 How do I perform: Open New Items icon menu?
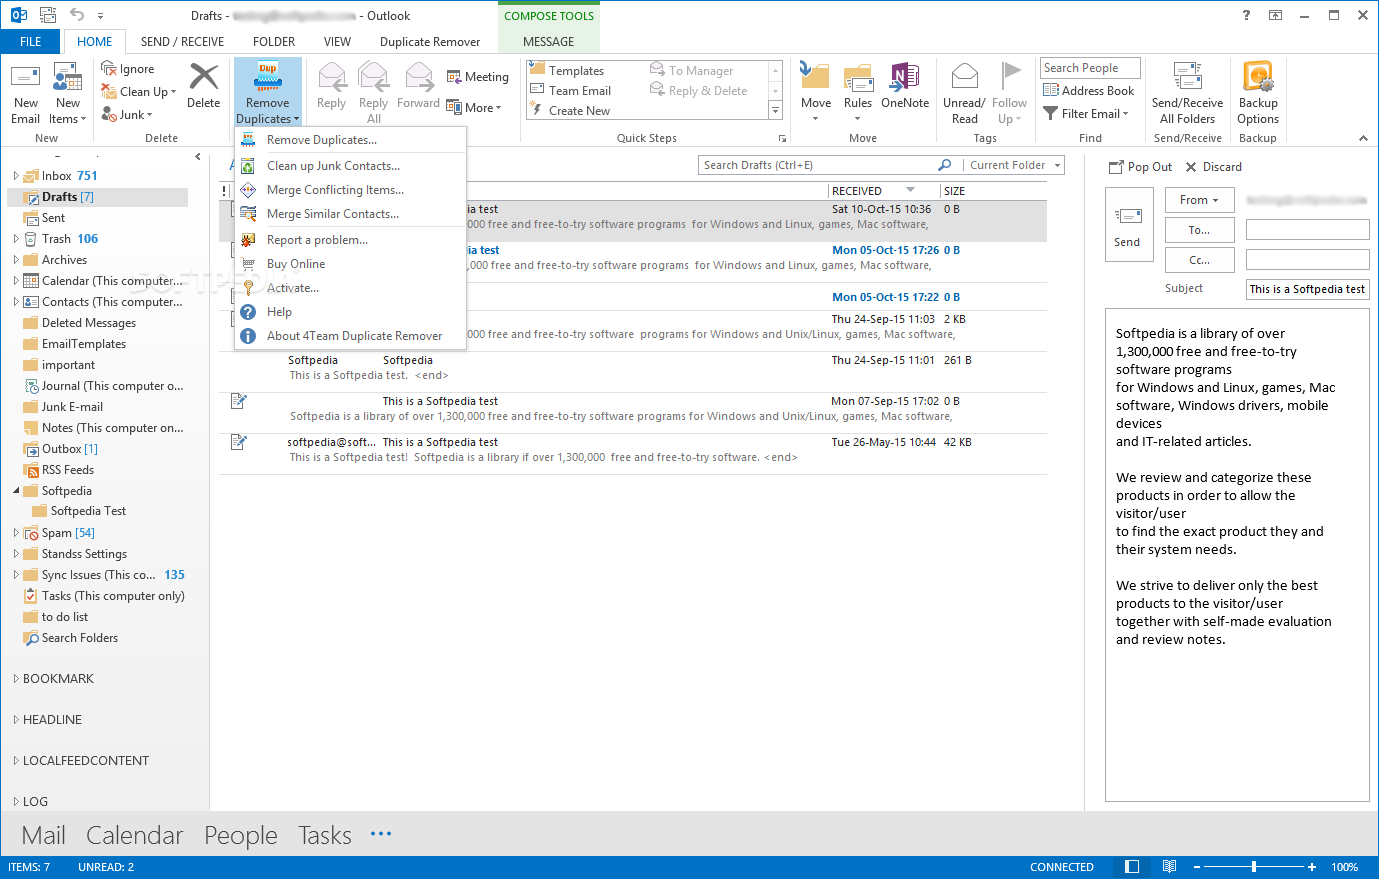[67, 78]
